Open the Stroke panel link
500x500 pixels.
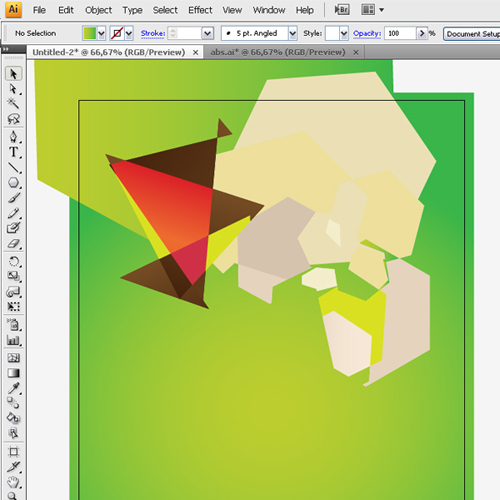point(153,33)
